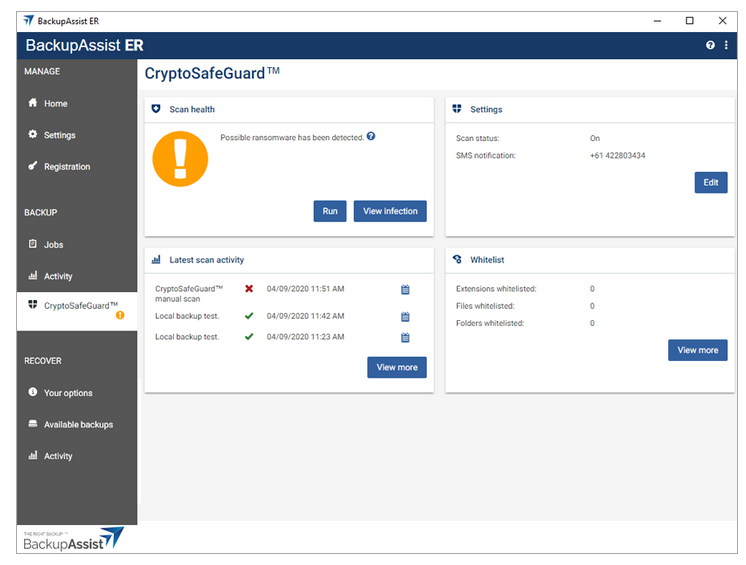The image size is (746, 565).
Task: Open report icon for 11:42 AM backup test
Action: pos(405,317)
